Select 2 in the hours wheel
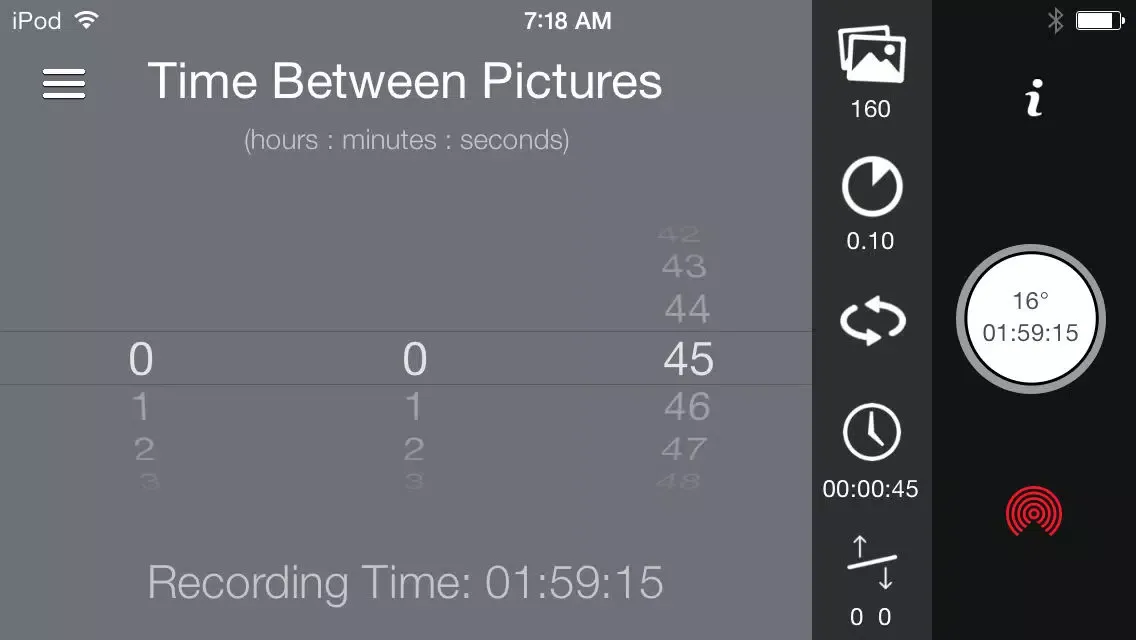This screenshot has height=640, width=1136. pos(144,449)
